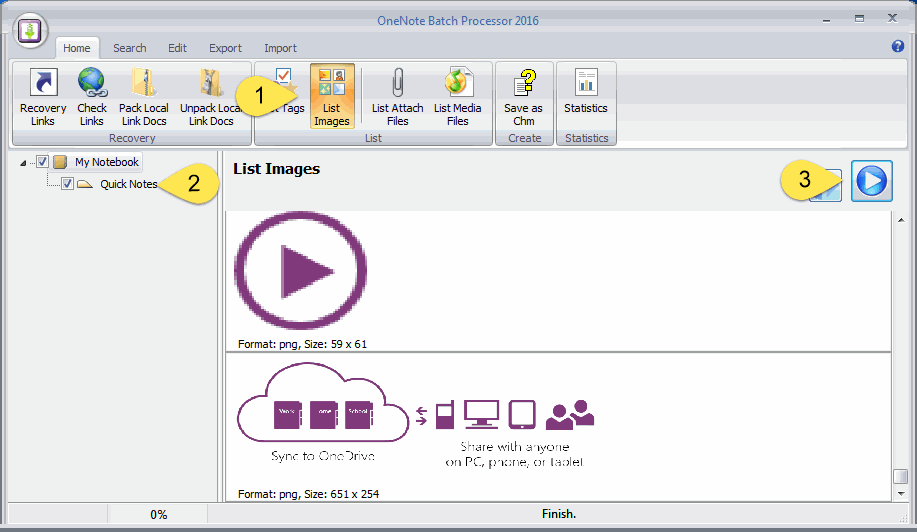Open the Recovery Links tool
The height and width of the screenshot is (532, 917).
[x=43, y=96]
